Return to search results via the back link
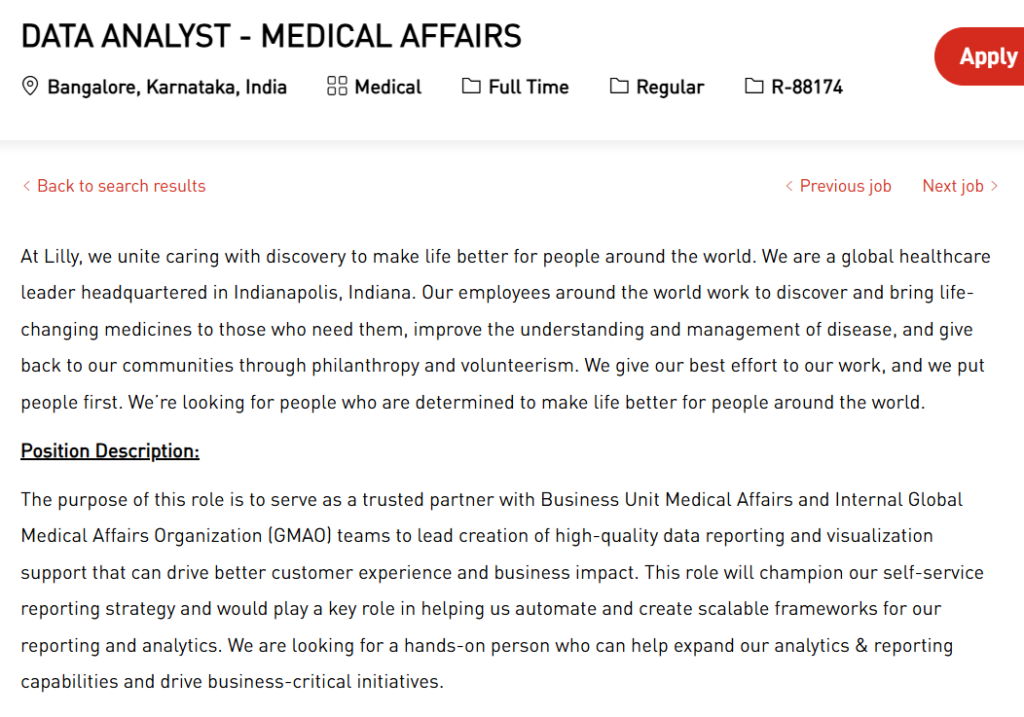The image size is (1024, 717). [x=122, y=186]
